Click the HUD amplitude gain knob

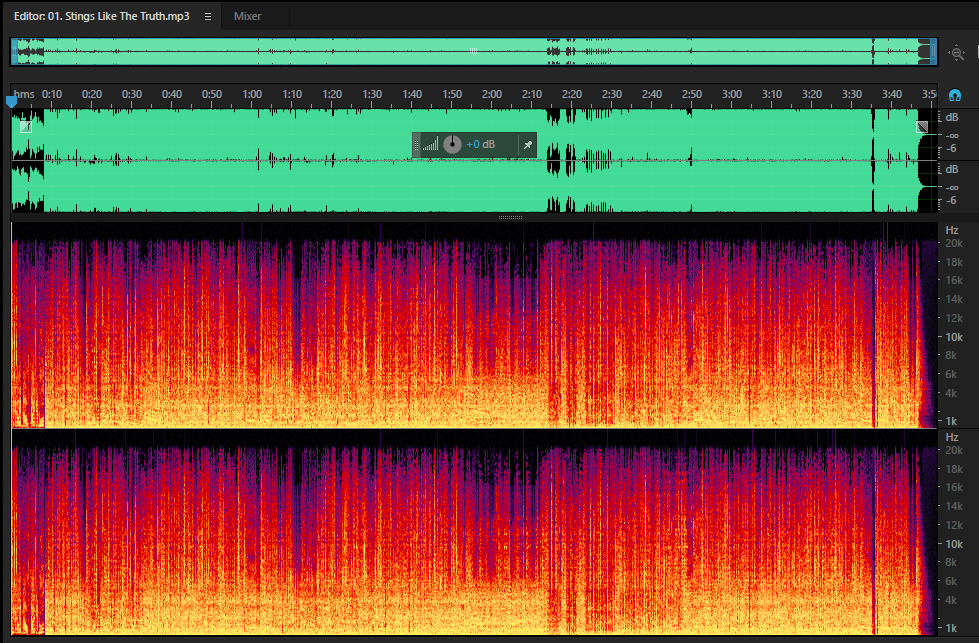point(452,144)
